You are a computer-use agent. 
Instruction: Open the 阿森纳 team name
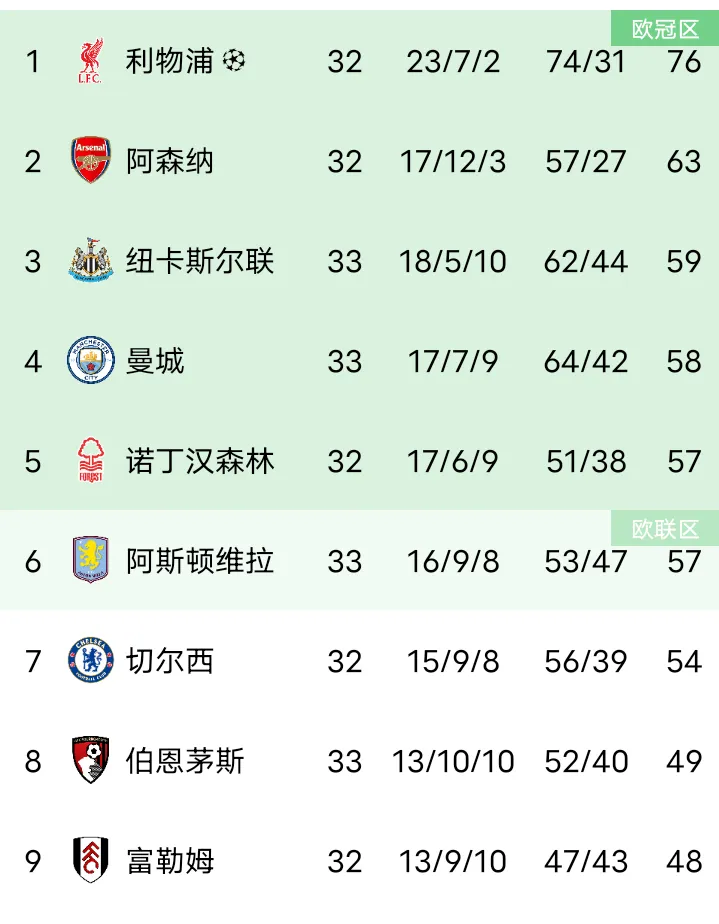[x=169, y=161]
